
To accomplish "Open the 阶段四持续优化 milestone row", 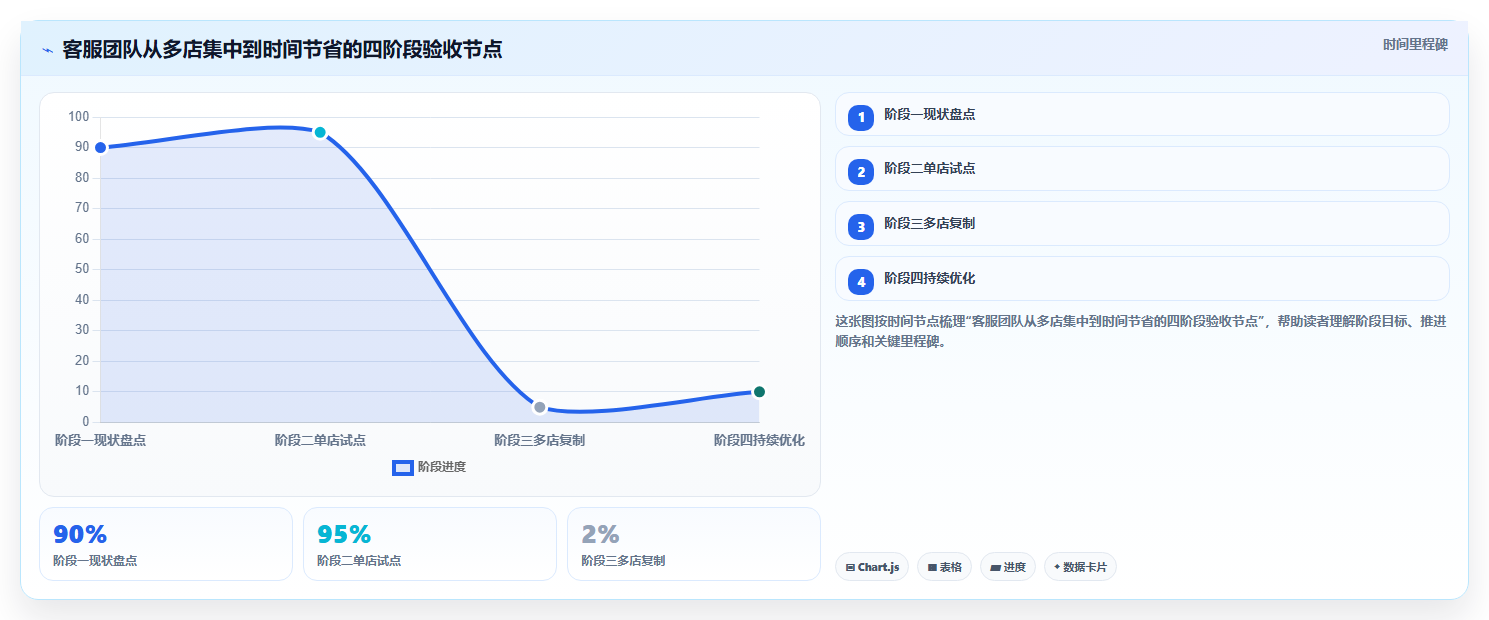I will click(1142, 278).
